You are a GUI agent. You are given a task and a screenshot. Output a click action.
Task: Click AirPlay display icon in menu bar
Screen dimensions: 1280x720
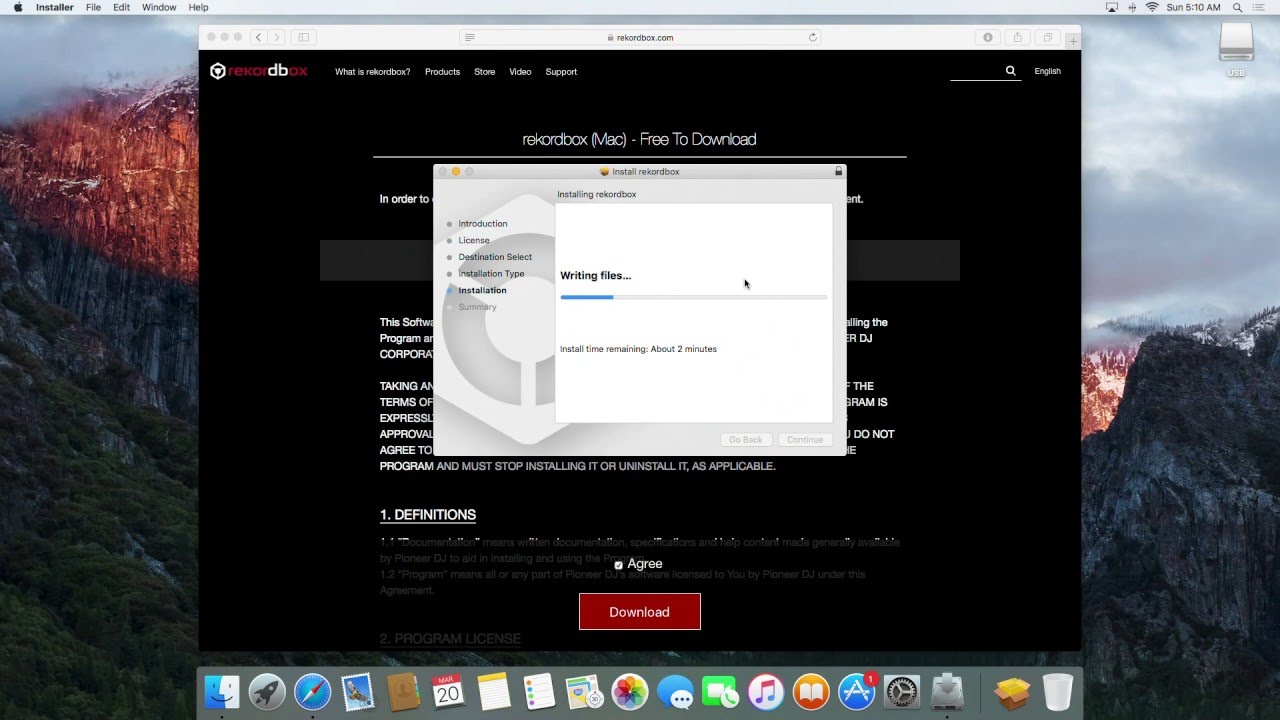[x=1112, y=7]
